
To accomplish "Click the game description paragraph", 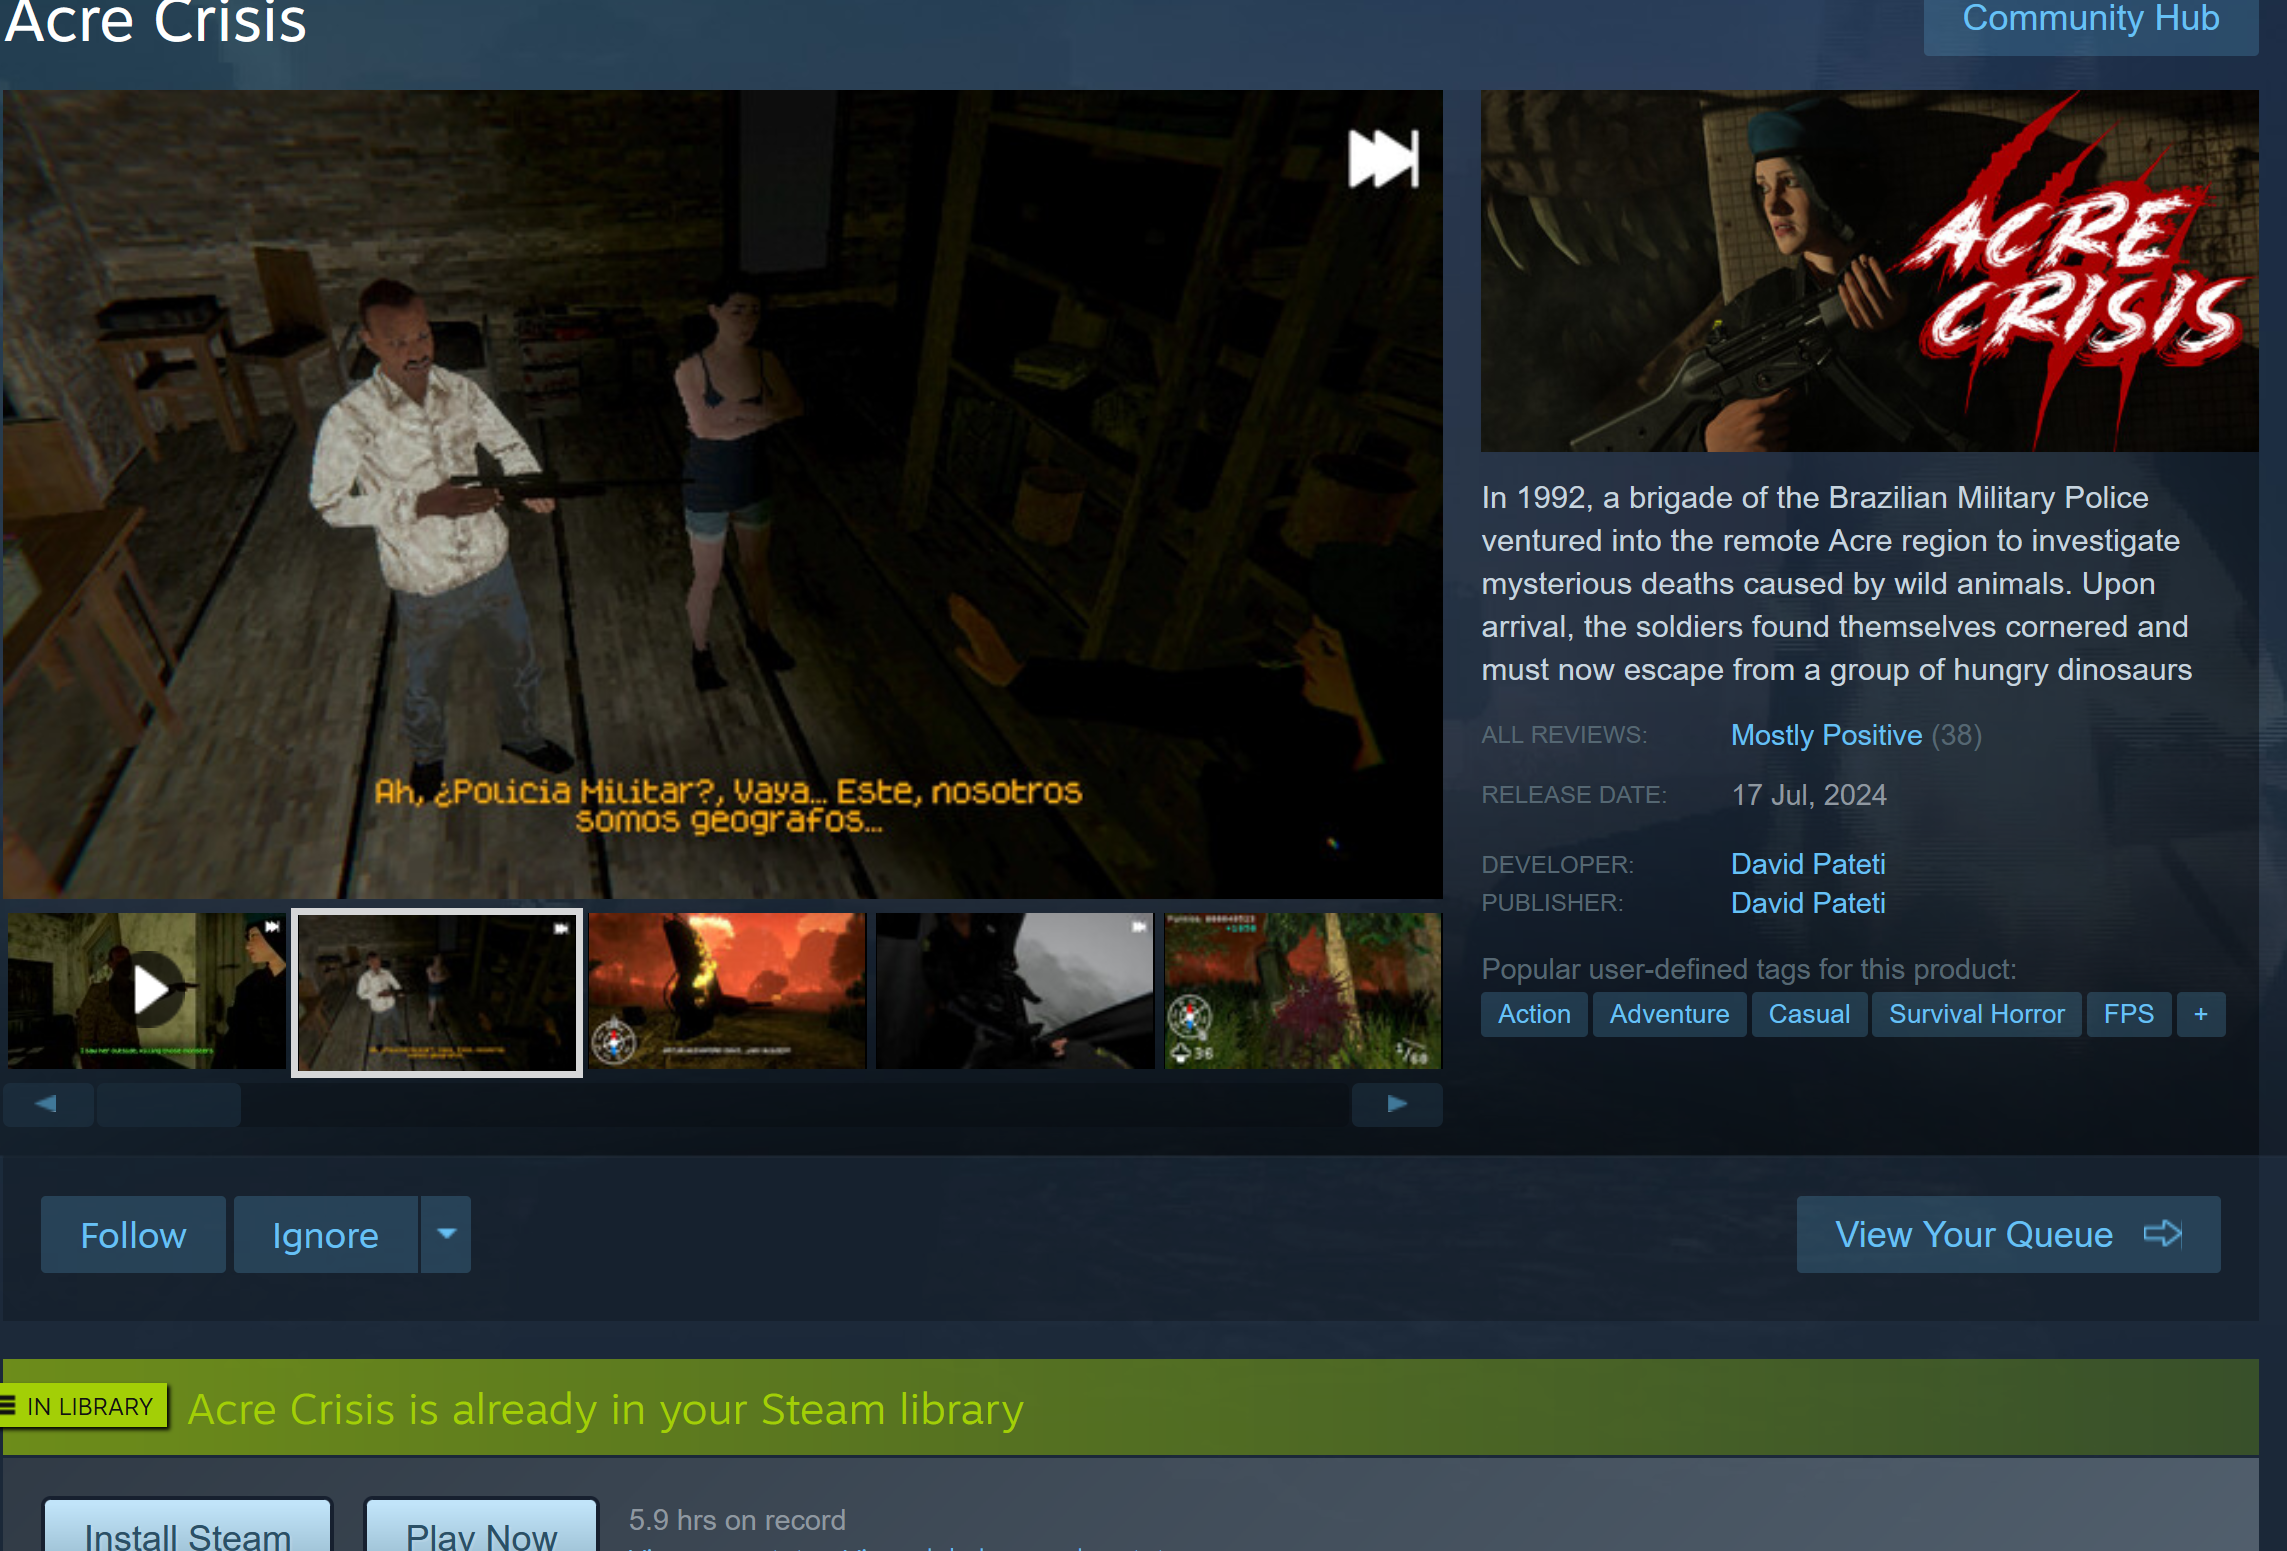I will 1836,583.
